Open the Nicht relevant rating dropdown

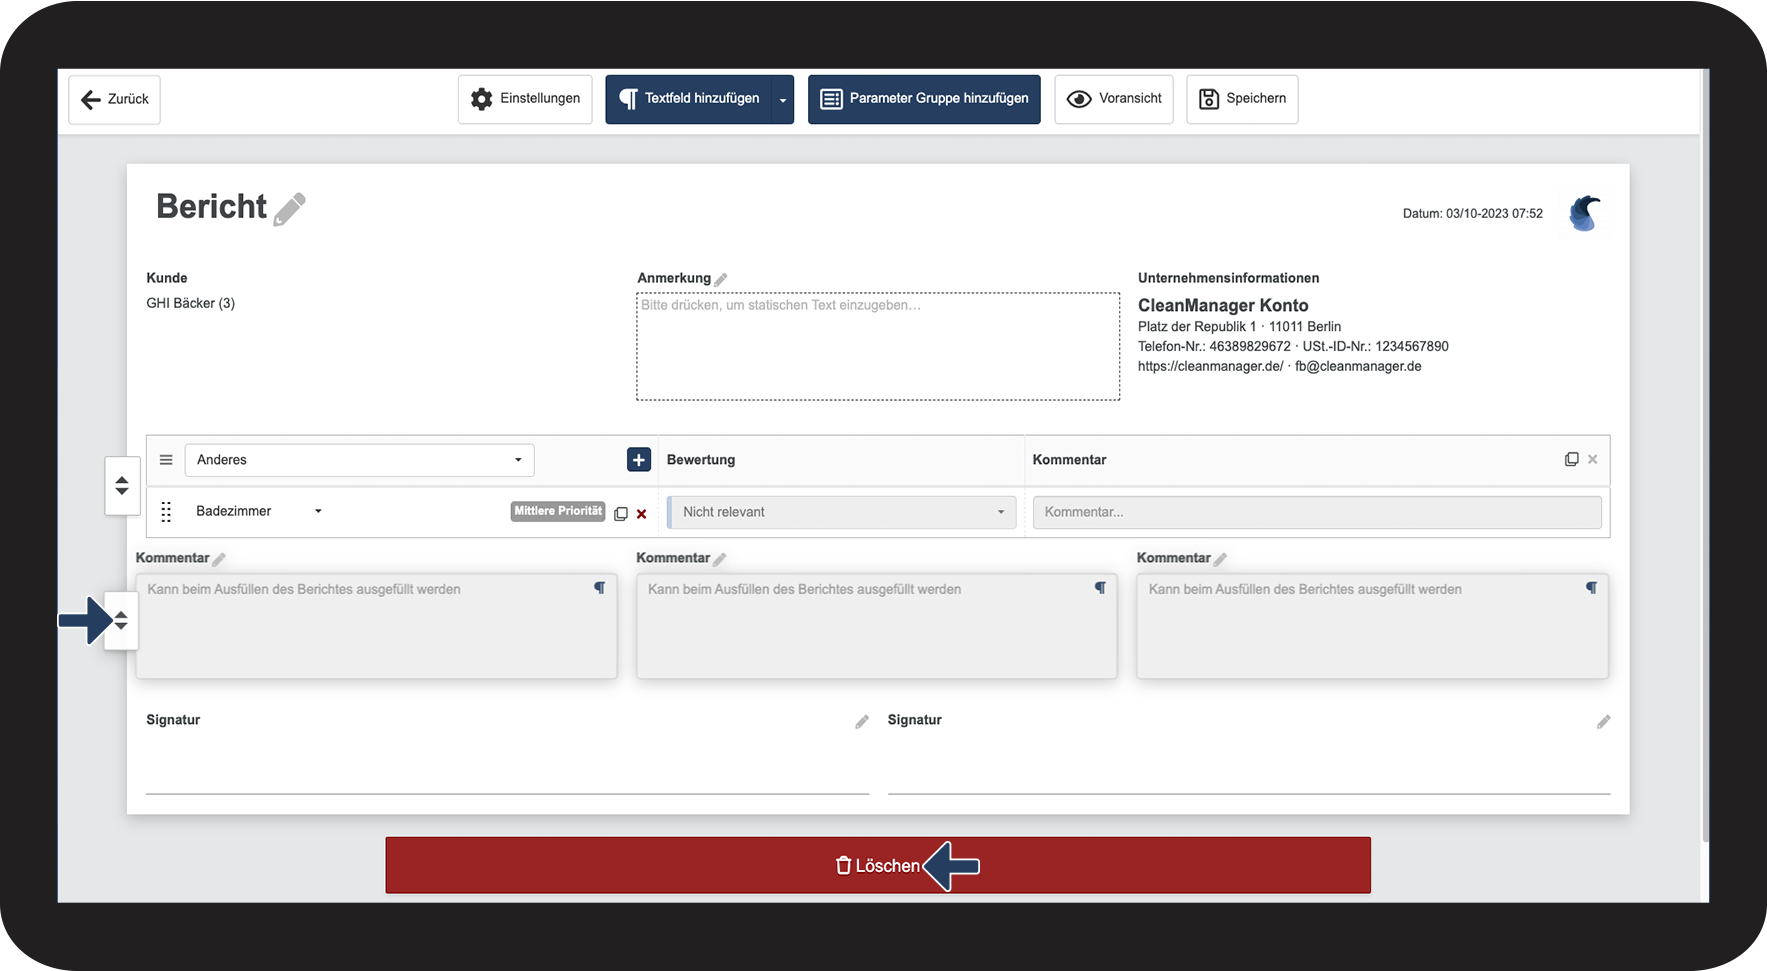pyautogui.click(x=842, y=512)
